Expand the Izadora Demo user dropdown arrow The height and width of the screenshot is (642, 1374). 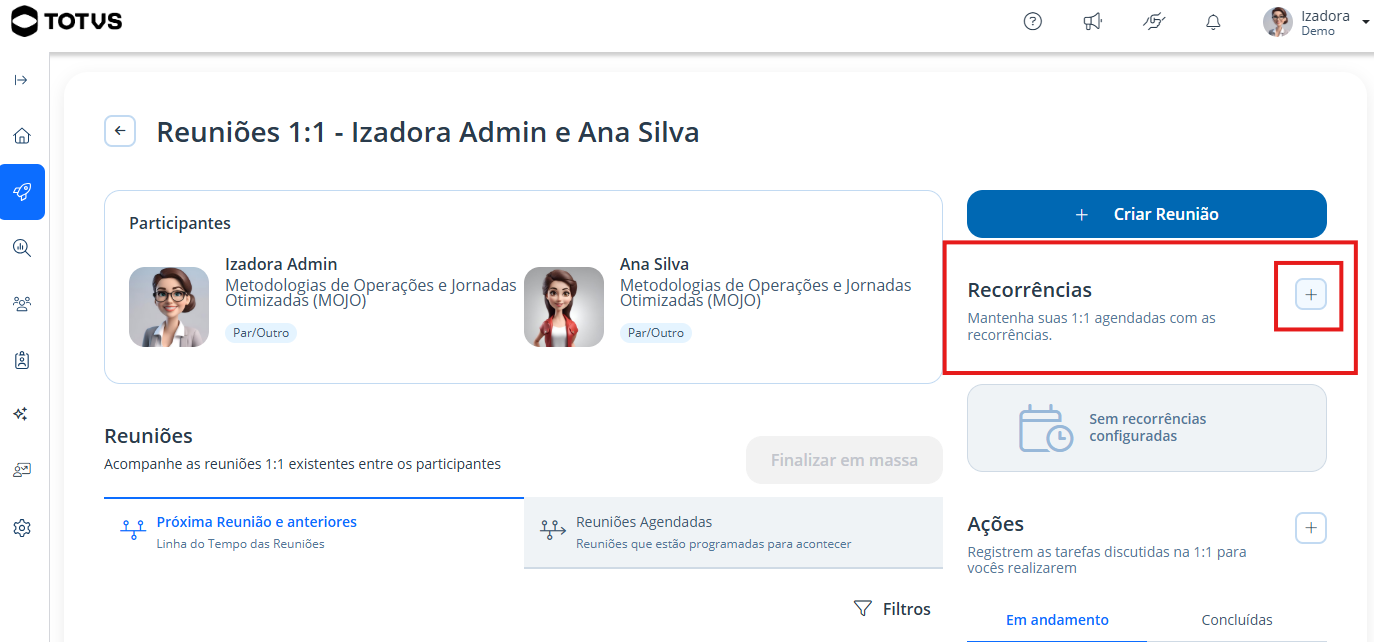tap(1365, 22)
